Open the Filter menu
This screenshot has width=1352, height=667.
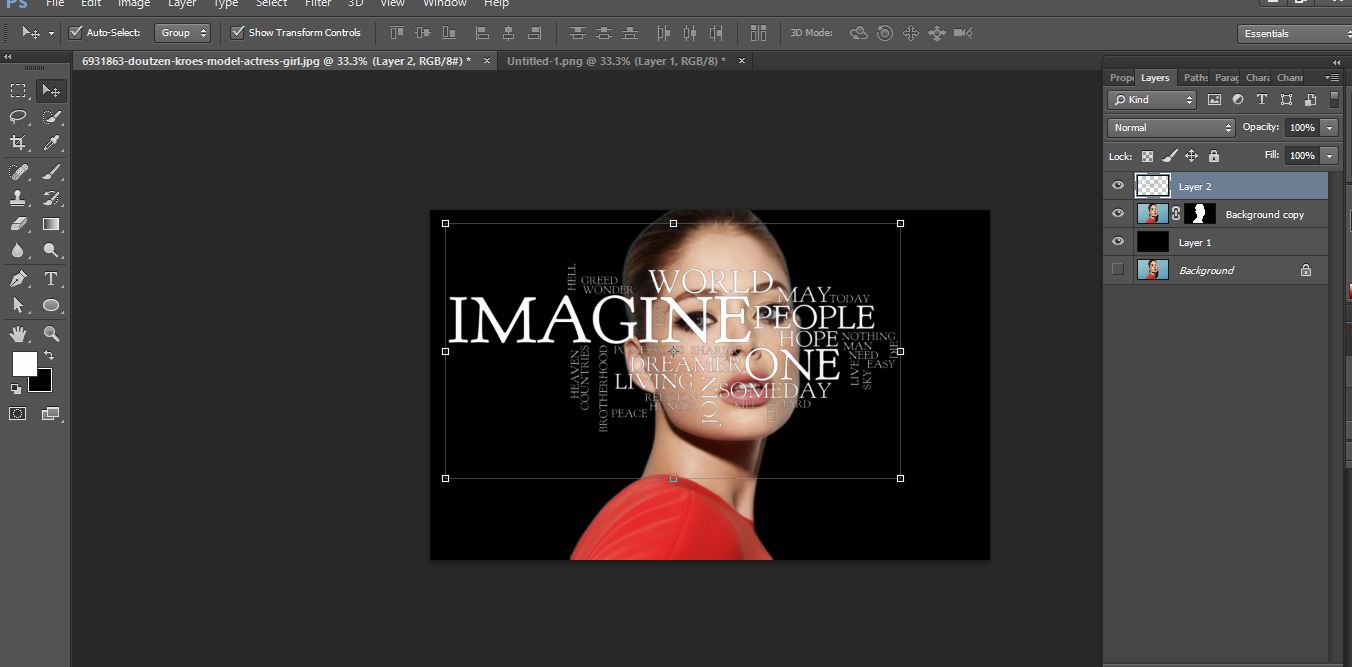[x=318, y=5]
